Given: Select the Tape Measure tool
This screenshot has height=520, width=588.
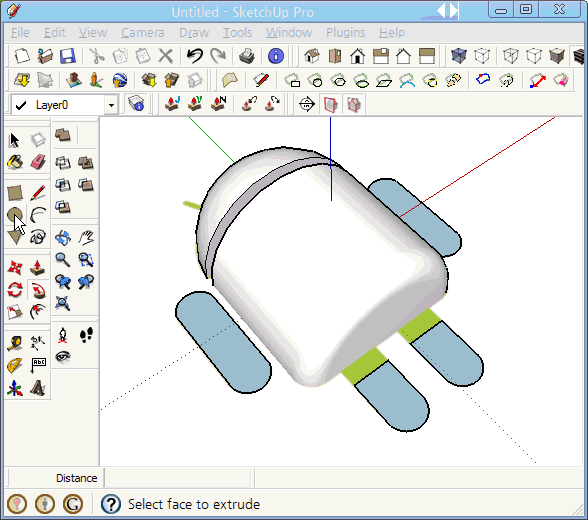Looking at the screenshot, I should [x=15, y=342].
